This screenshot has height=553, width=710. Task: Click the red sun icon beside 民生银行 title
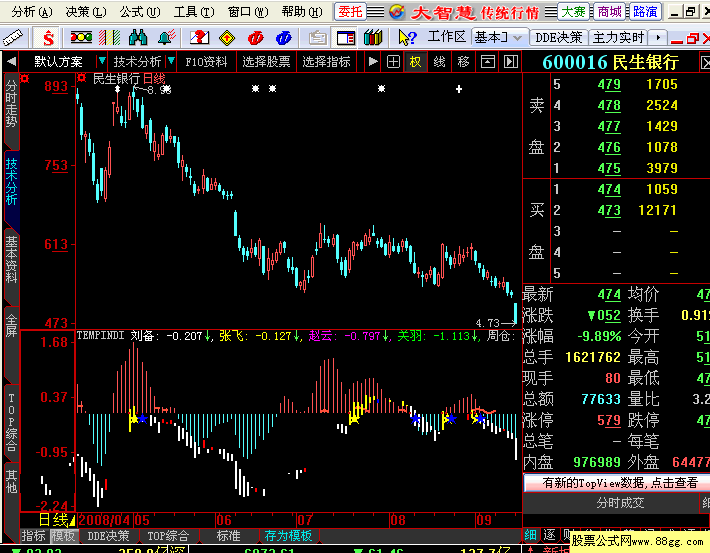tap(81, 78)
